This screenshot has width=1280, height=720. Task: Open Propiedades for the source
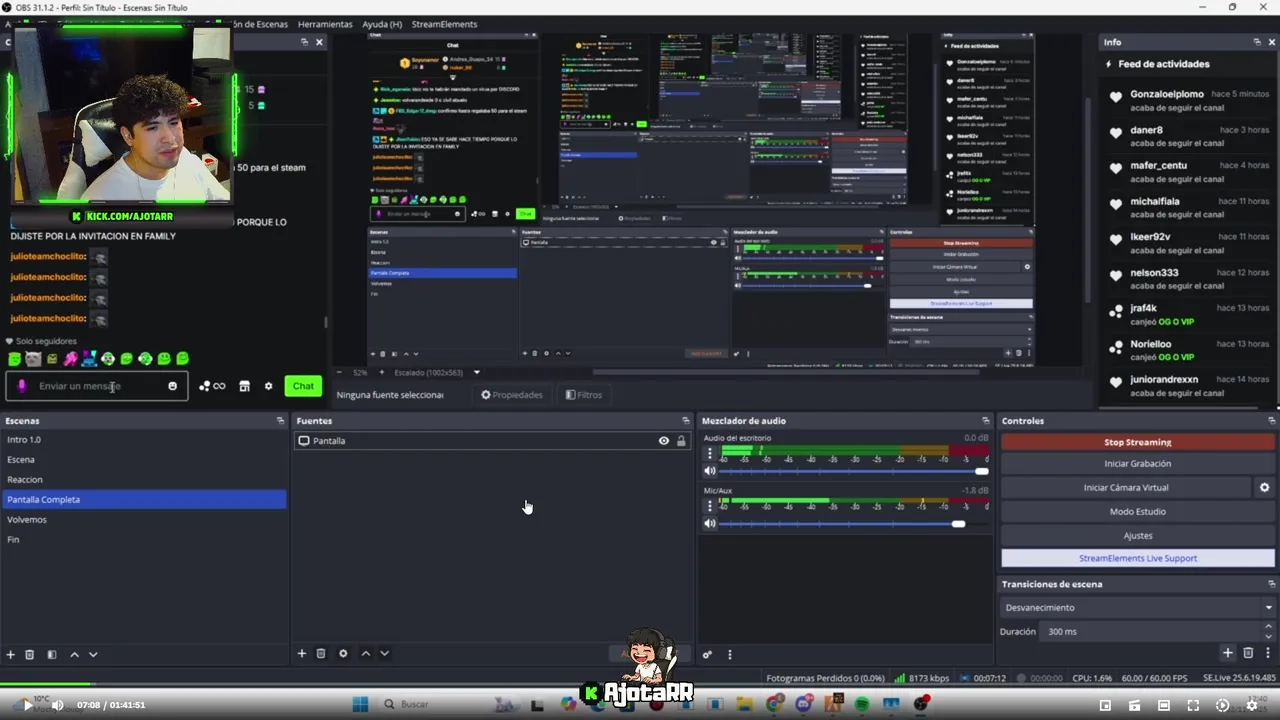(512, 395)
